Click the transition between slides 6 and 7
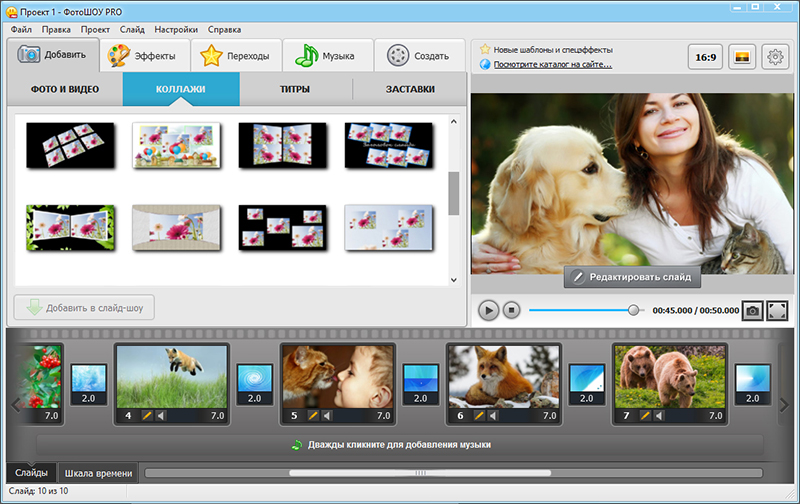Viewport: 800px width, 504px height. click(x=587, y=384)
